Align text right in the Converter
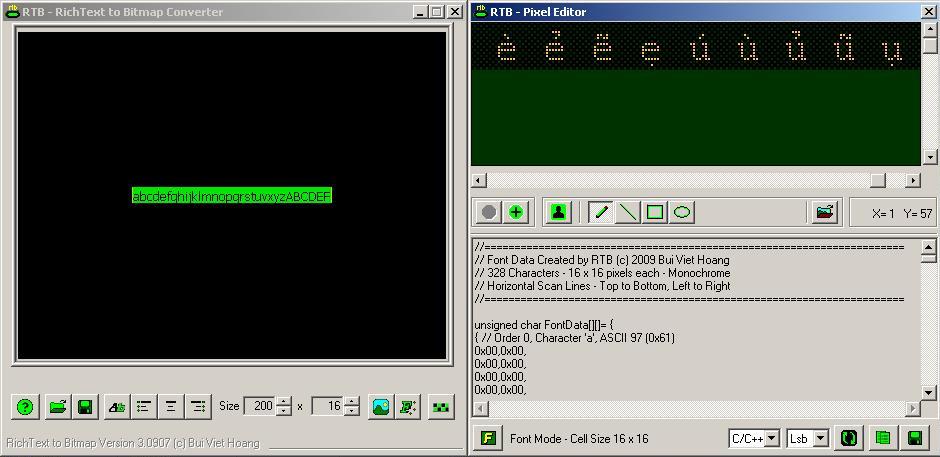The height and width of the screenshot is (457, 940). click(x=198, y=407)
